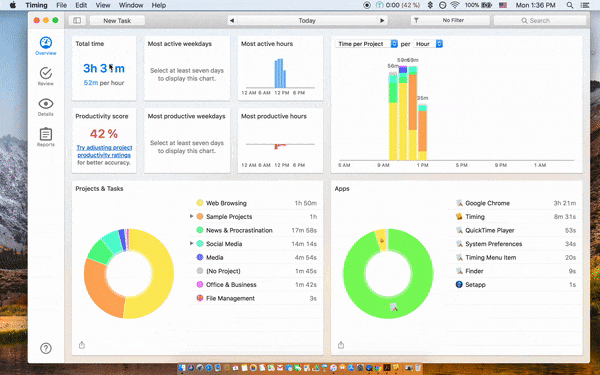The image size is (600, 375).
Task: Click Try adjusting project productivity ratings link
Action: [104, 151]
